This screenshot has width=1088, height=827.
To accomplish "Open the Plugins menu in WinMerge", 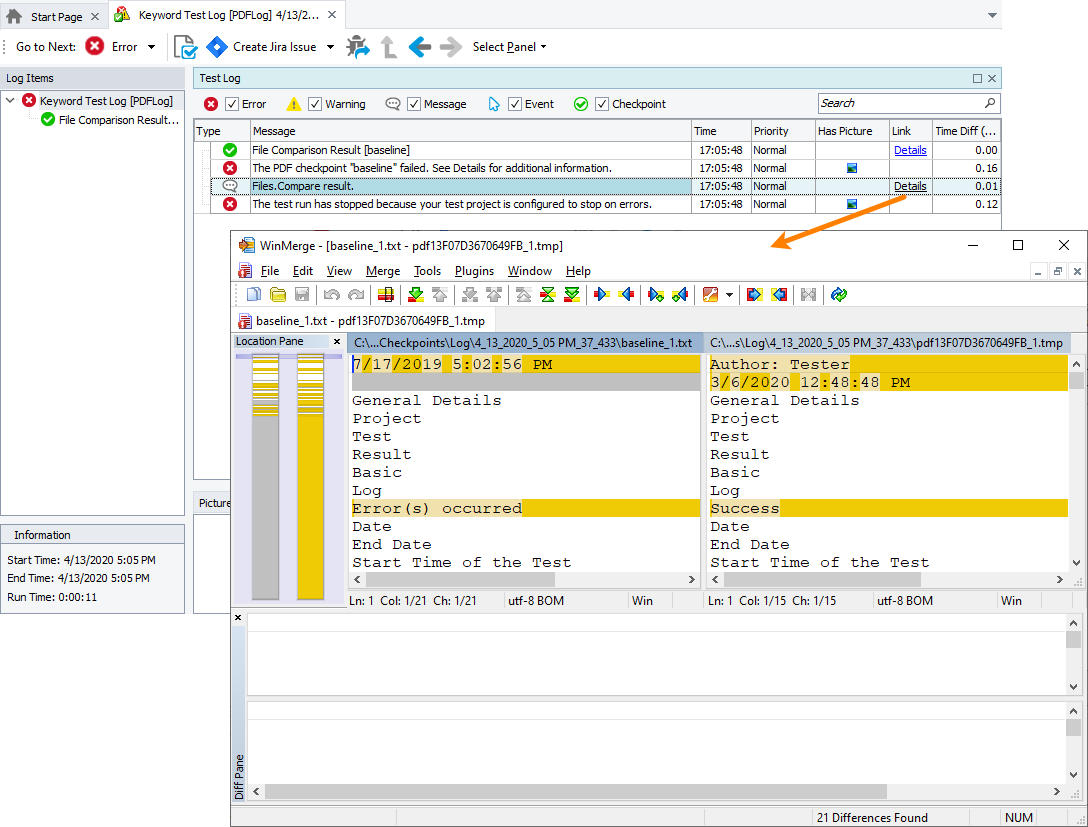I will [474, 271].
